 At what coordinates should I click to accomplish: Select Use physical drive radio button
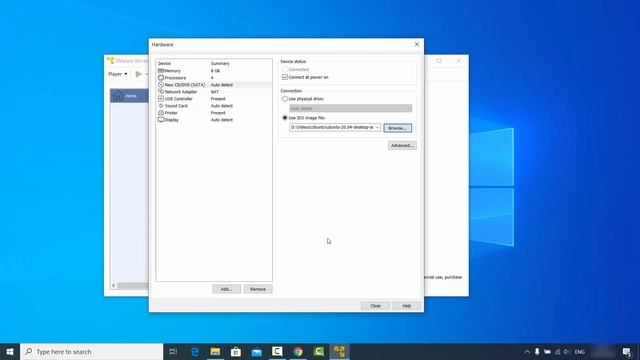285,99
